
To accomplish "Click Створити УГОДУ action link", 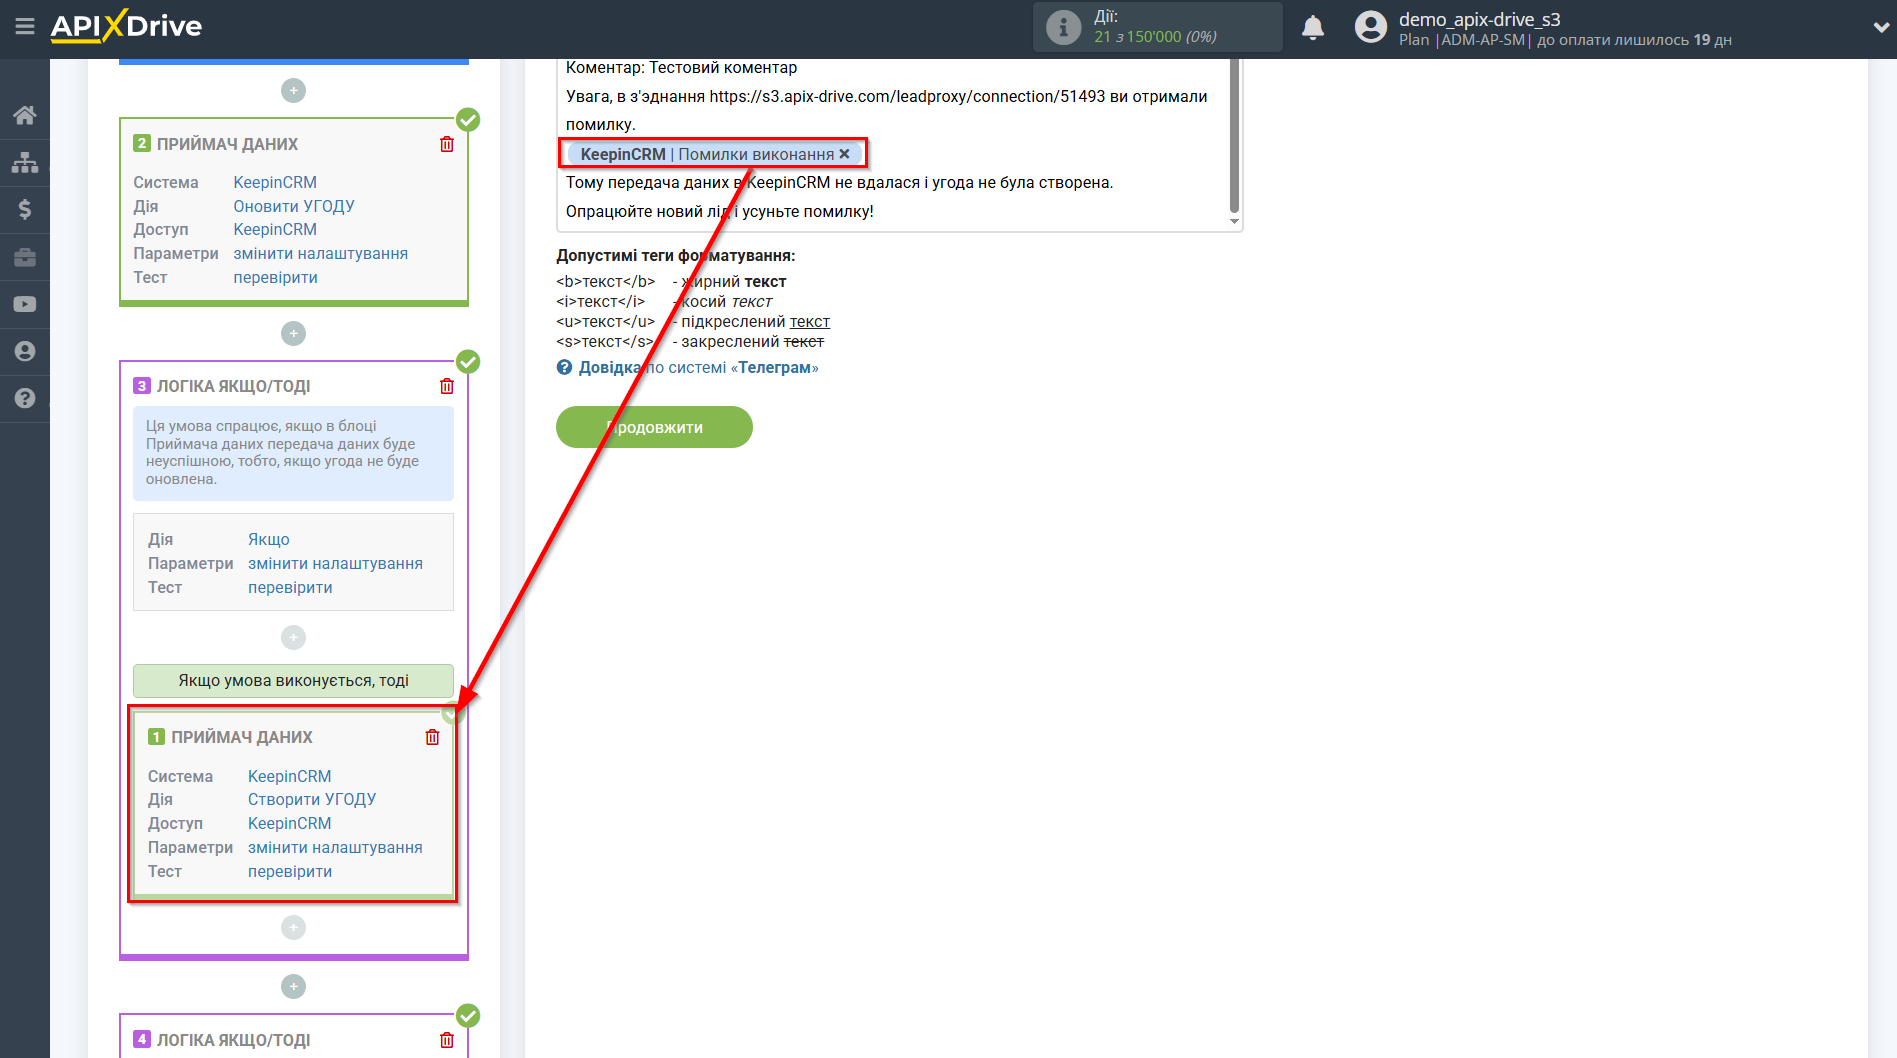I will point(312,799).
